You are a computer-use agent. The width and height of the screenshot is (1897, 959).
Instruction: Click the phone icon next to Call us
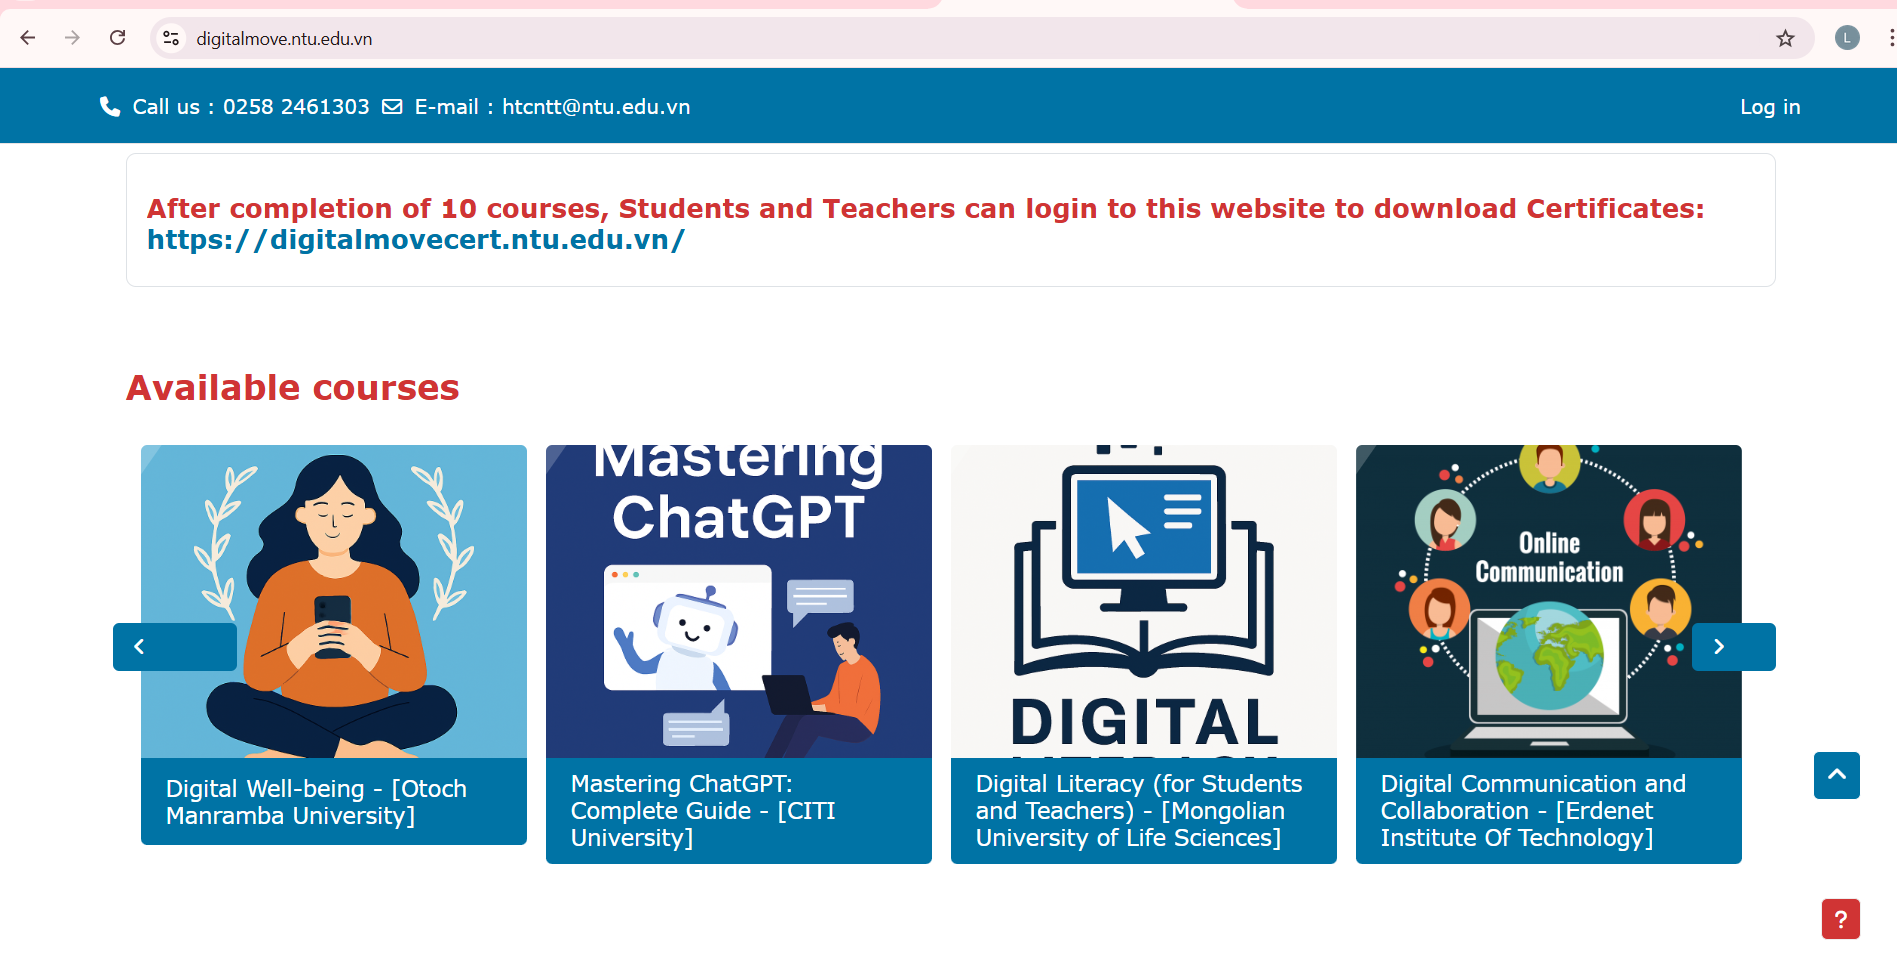coord(110,107)
